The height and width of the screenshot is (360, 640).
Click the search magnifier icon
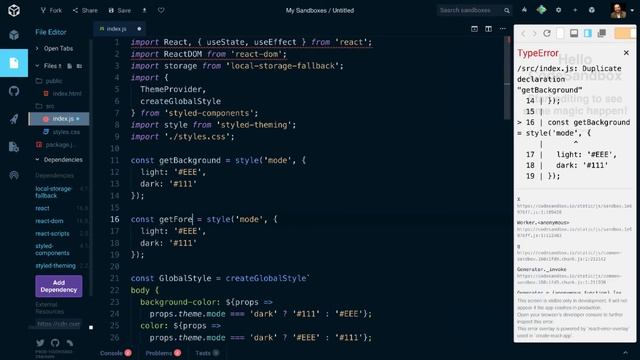pyautogui.click(x=507, y=11)
